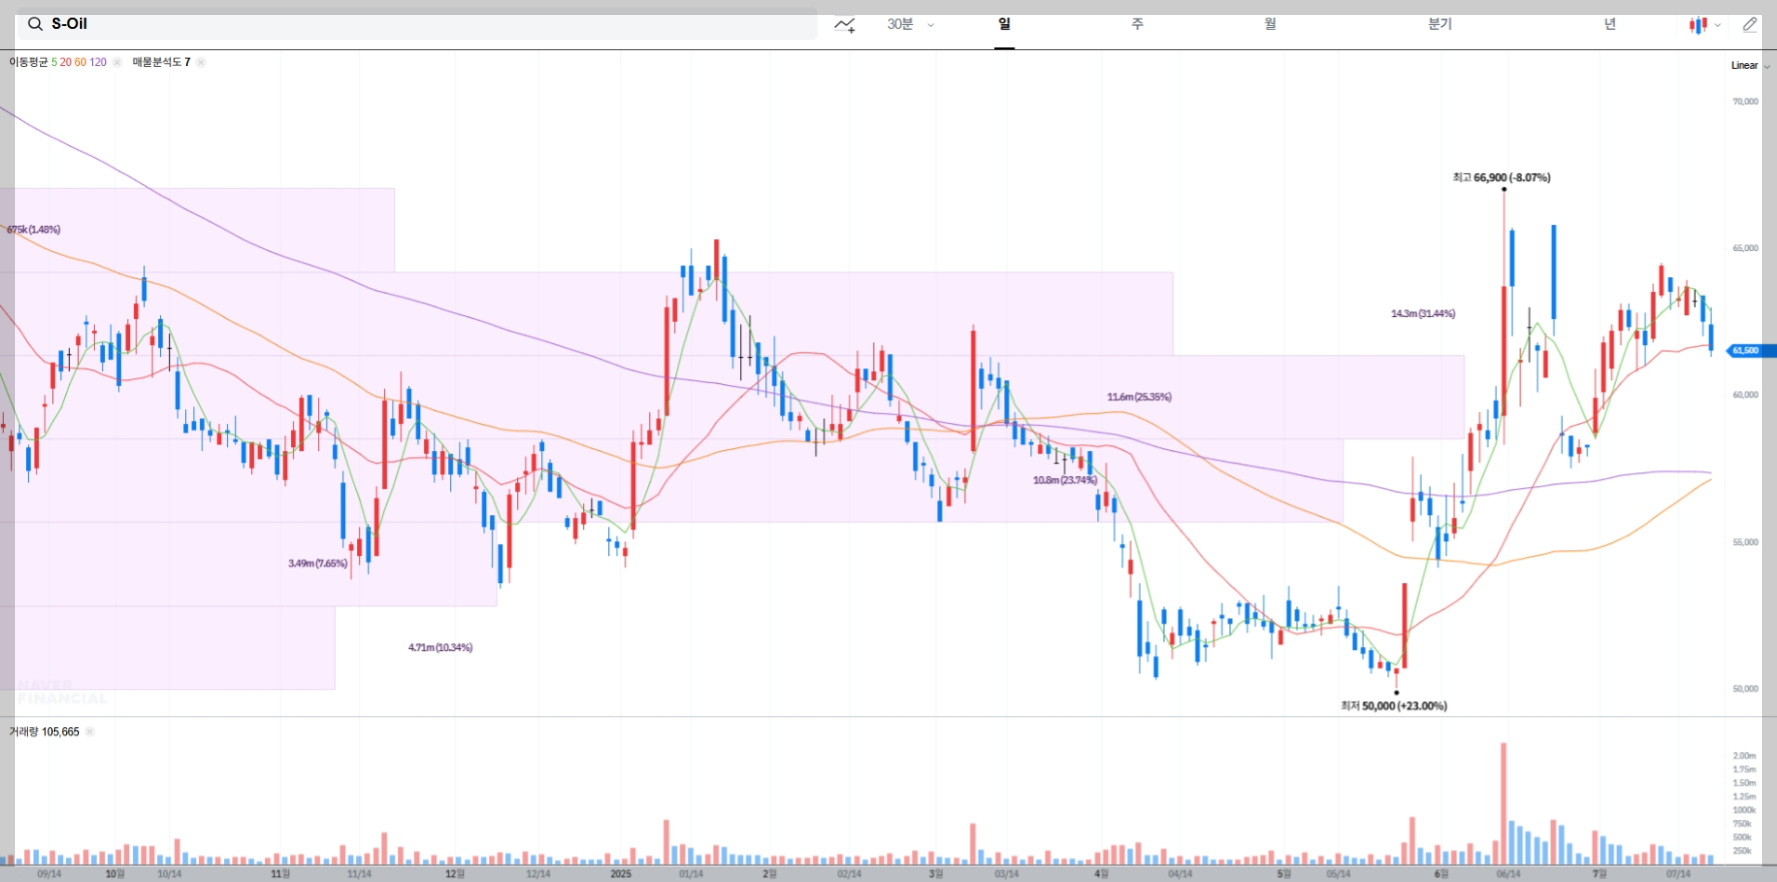Click the 이동평균 5 20 60 120 label
The height and width of the screenshot is (882, 1777).
point(58,62)
